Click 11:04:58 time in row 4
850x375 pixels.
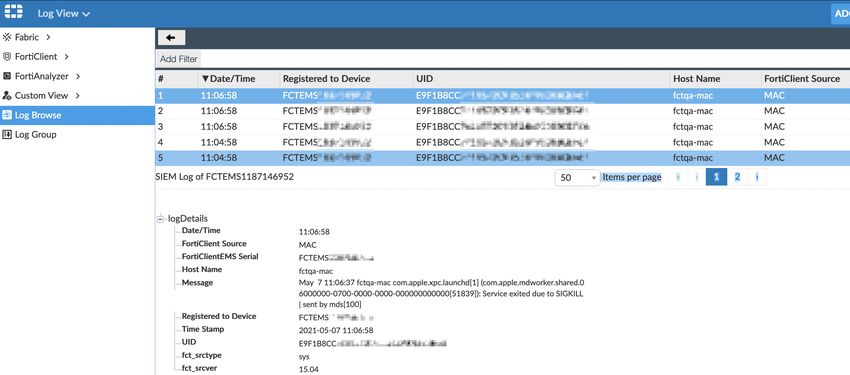pyautogui.click(x=218, y=143)
